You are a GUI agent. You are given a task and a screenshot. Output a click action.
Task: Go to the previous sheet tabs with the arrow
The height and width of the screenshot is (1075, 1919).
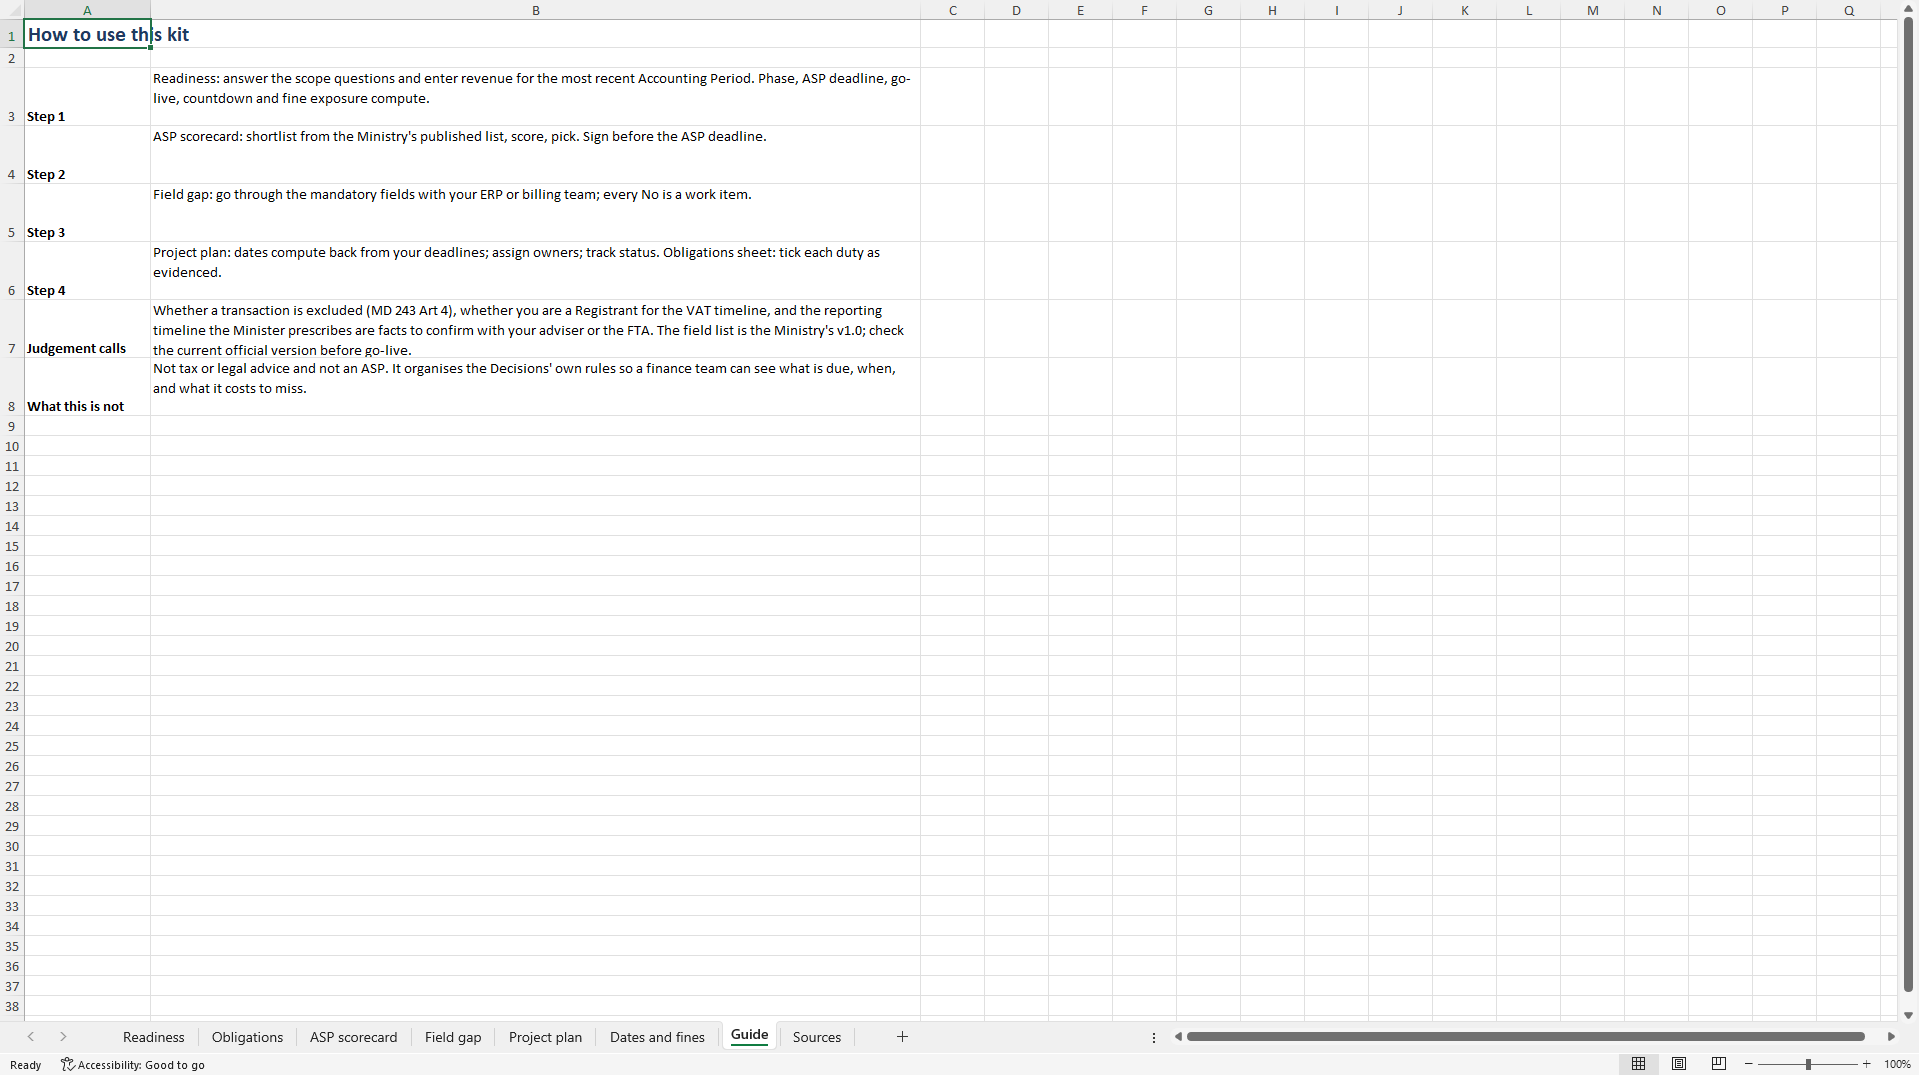31,1037
